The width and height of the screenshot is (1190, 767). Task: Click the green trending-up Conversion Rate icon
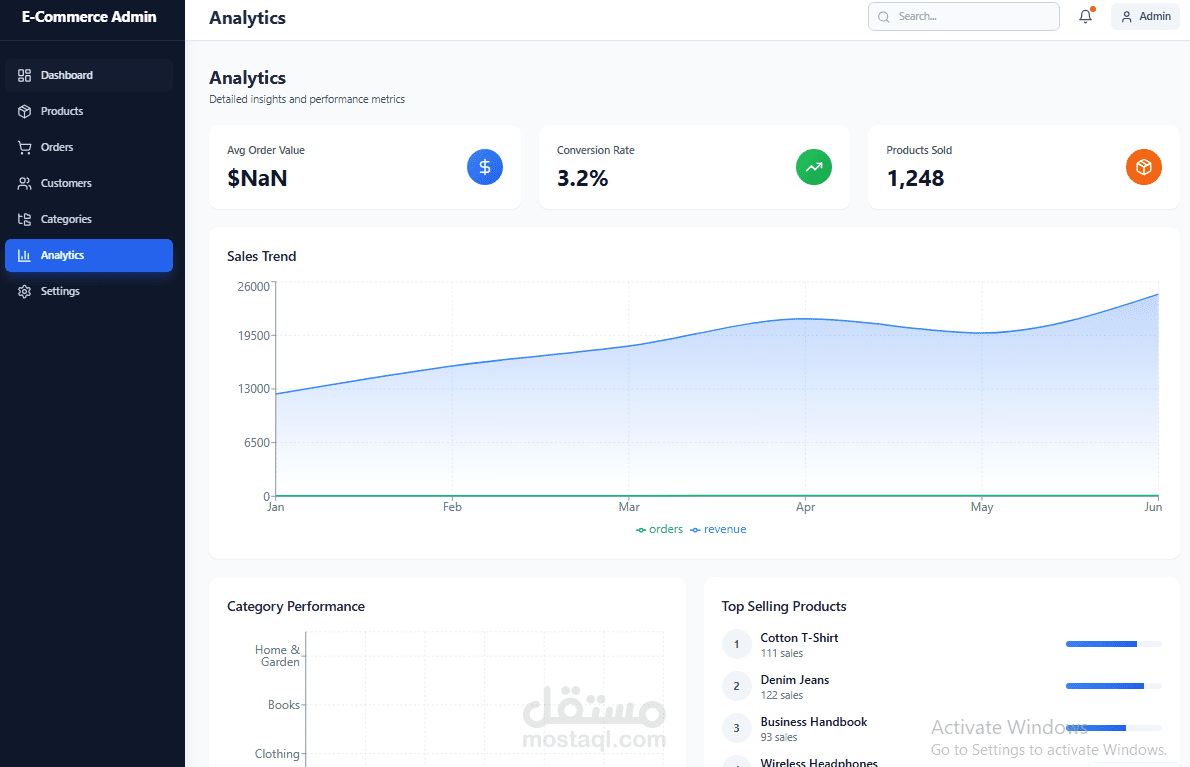click(x=814, y=167)
